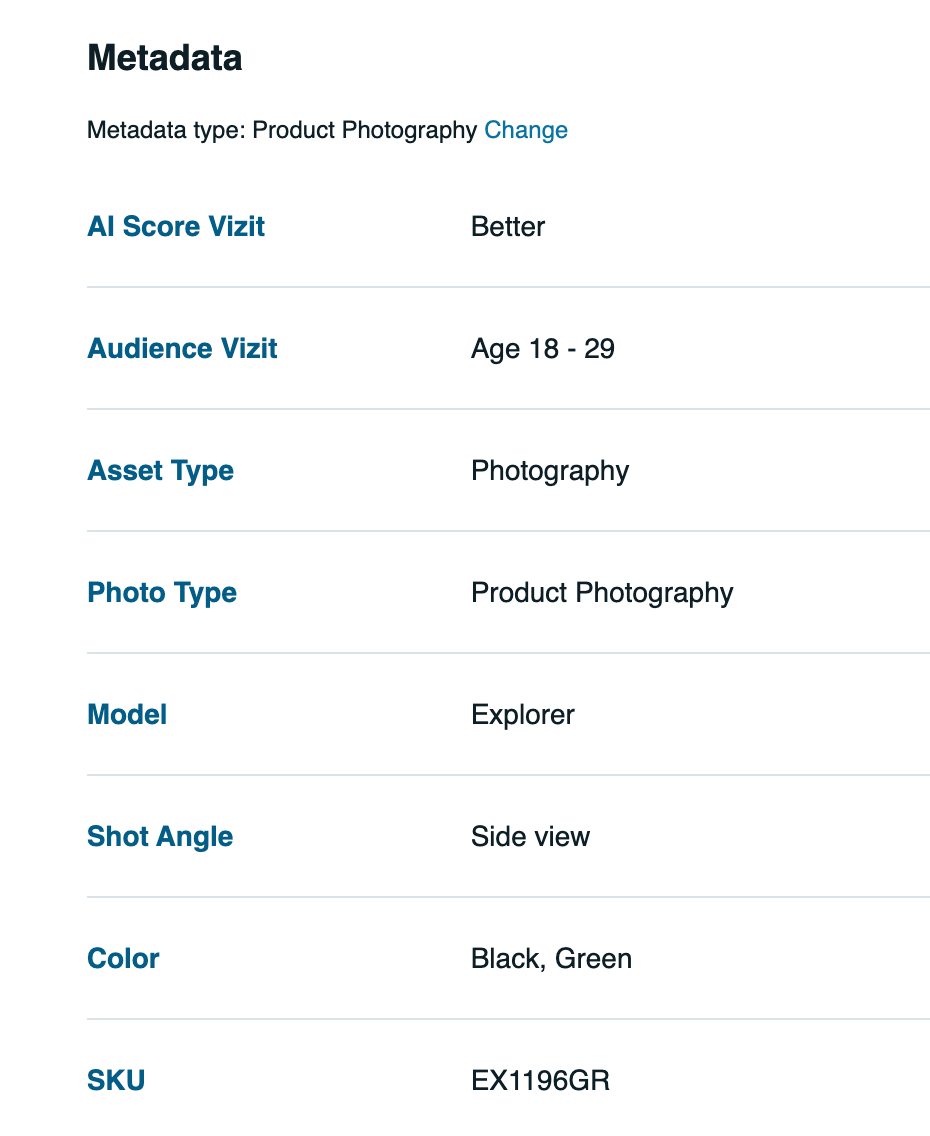This screenshot has width=930, height=1136.
Task: Open the Photo Type field
Action: click(162, 592)
